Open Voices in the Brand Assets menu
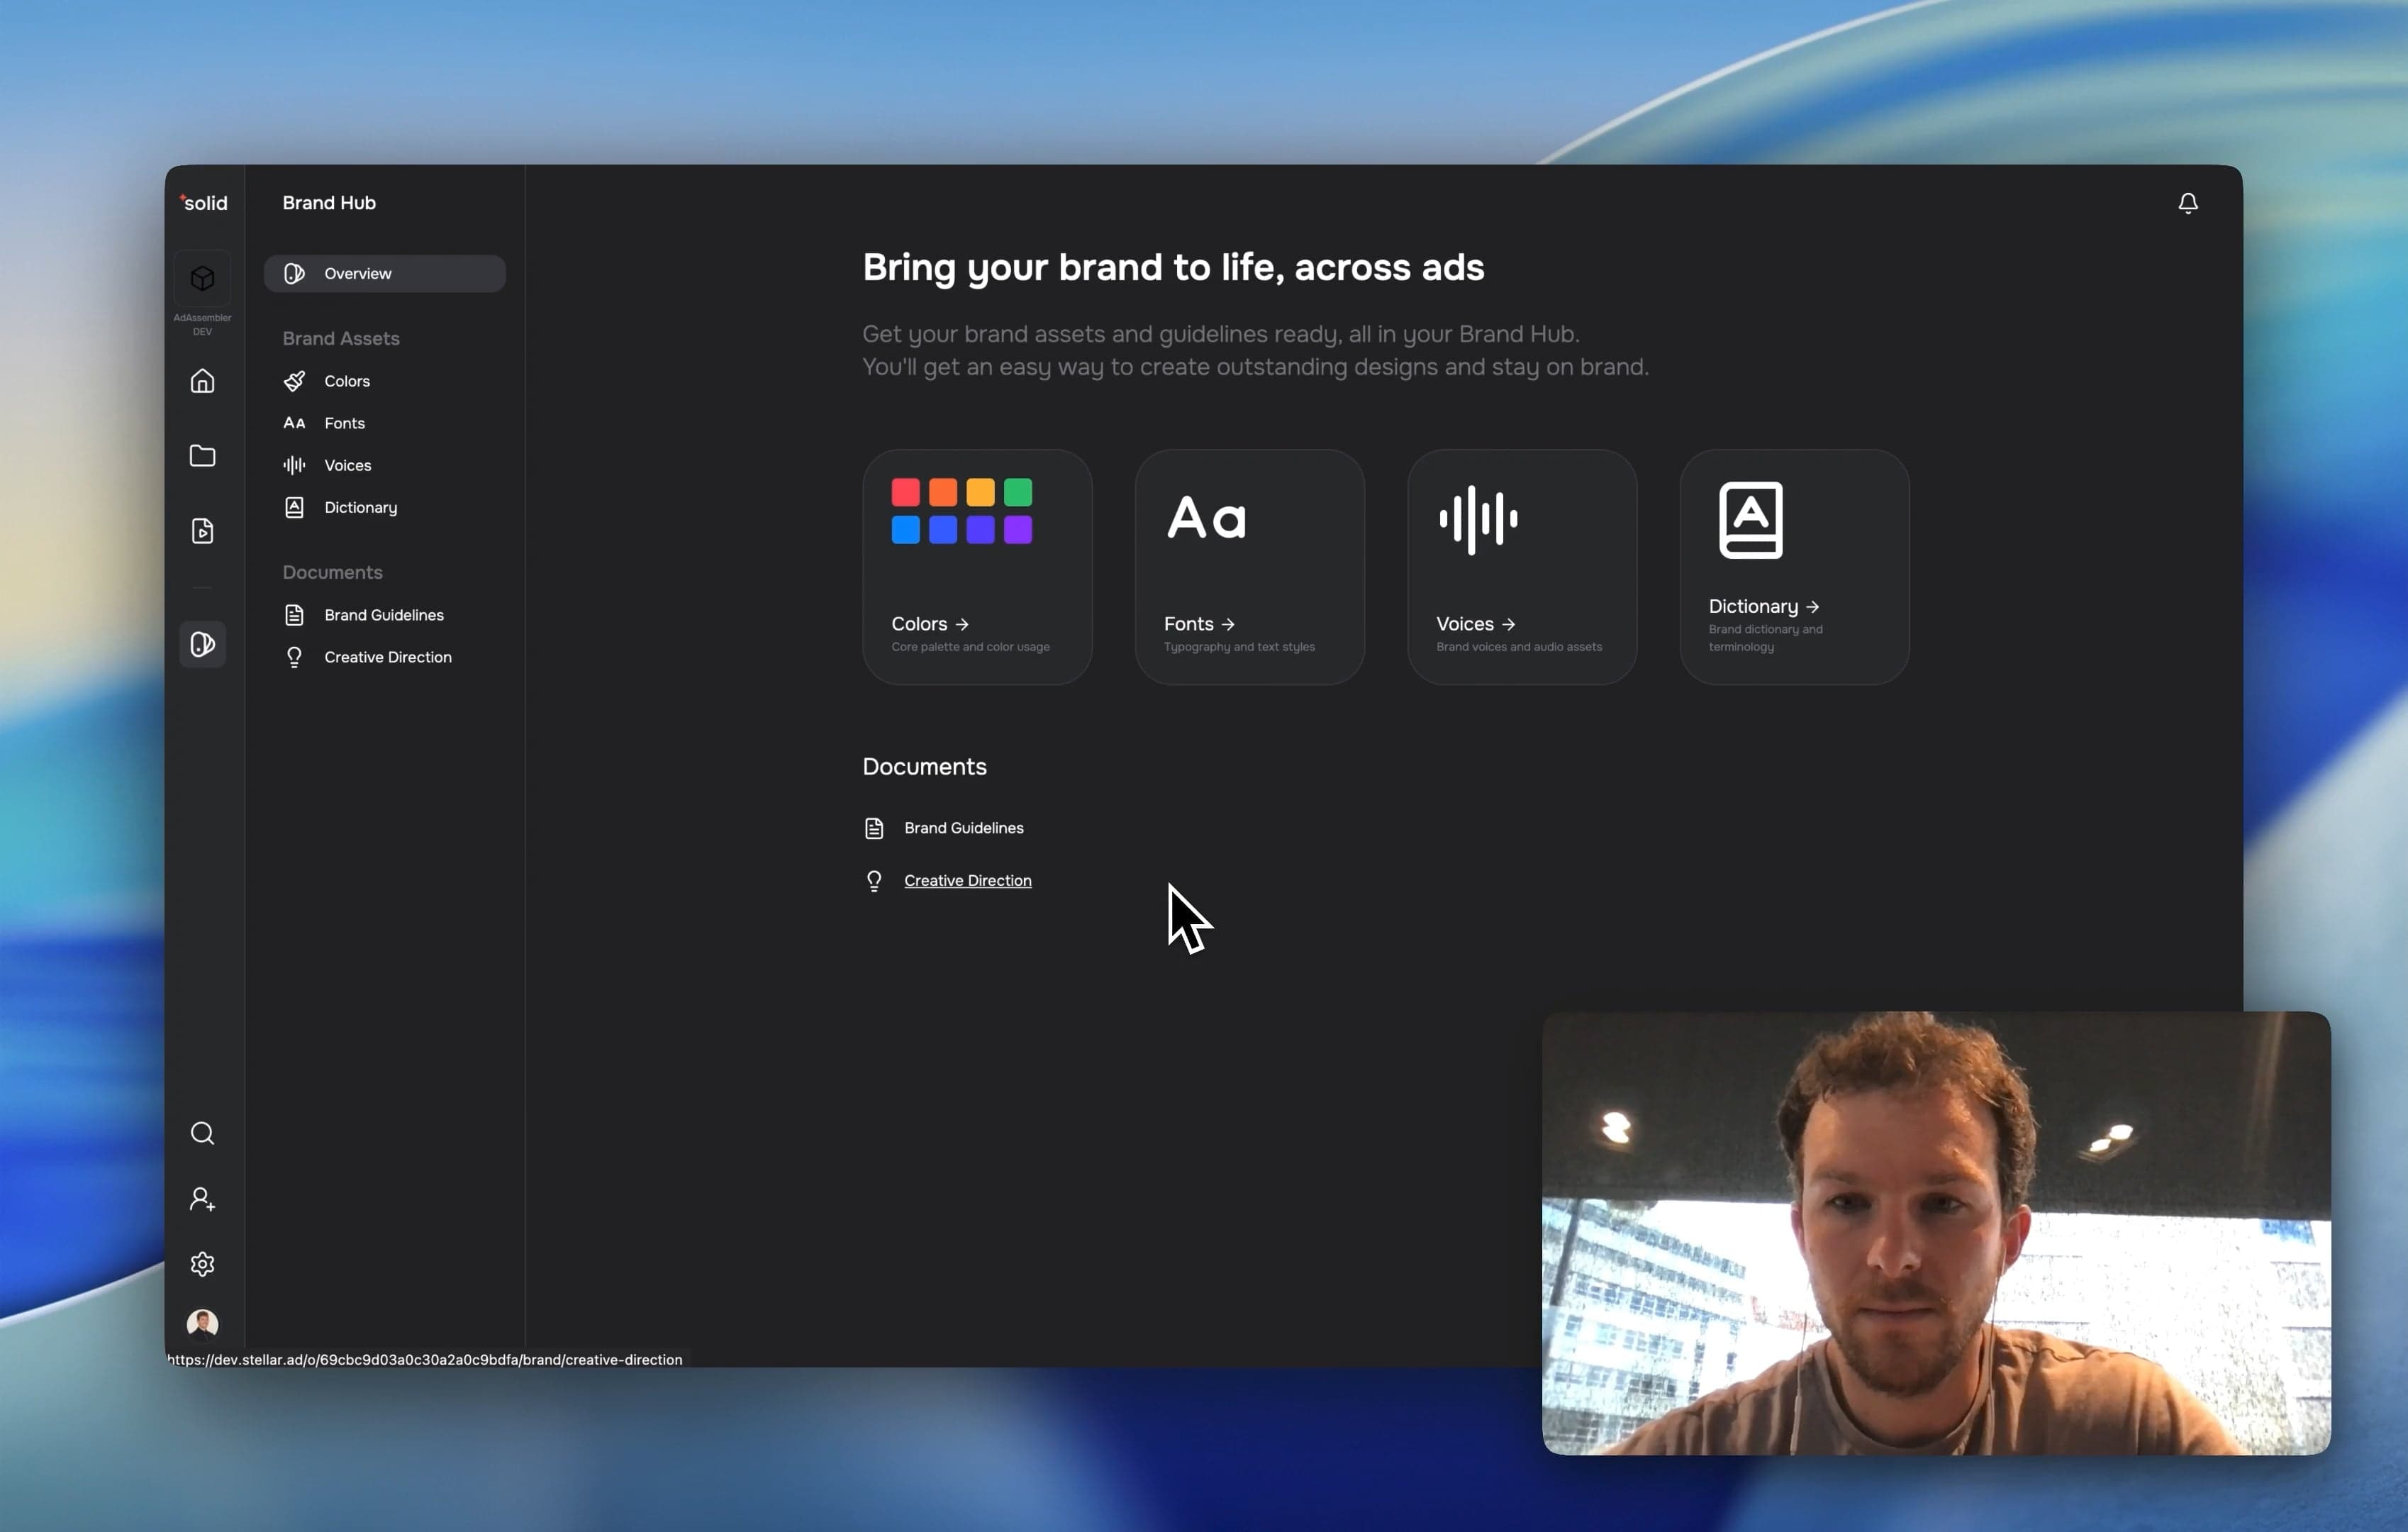Screen dimensions: 2408x1532 347,465
